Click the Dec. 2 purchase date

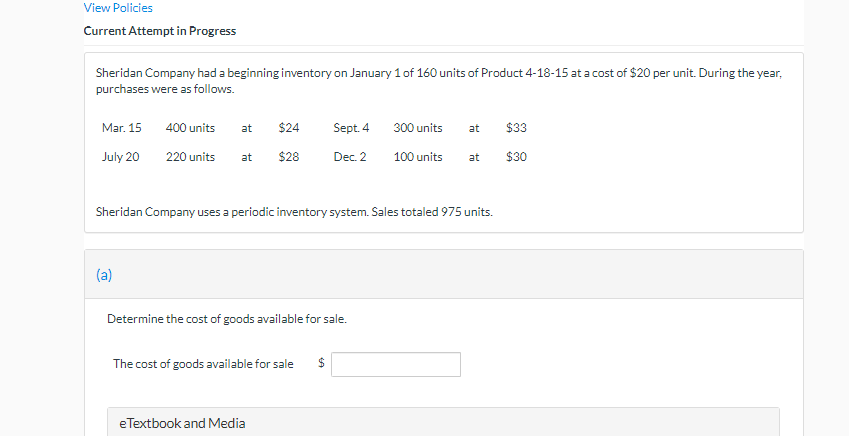pyautogui.click(x=350, y=157)
